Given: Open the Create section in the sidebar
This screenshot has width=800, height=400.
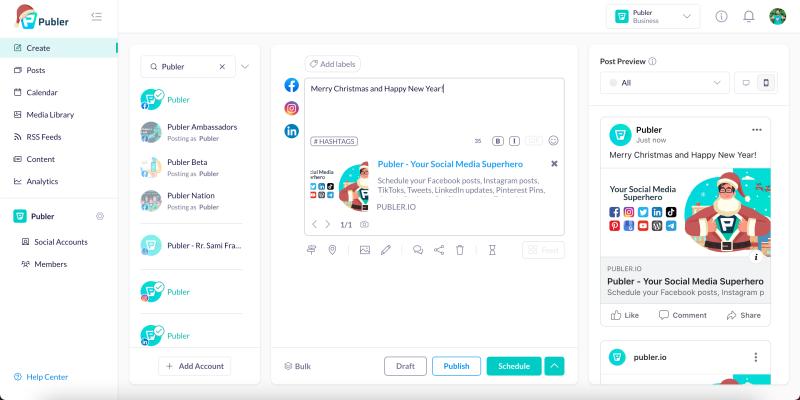Looking at the screenshot, I should pos(59,48).
